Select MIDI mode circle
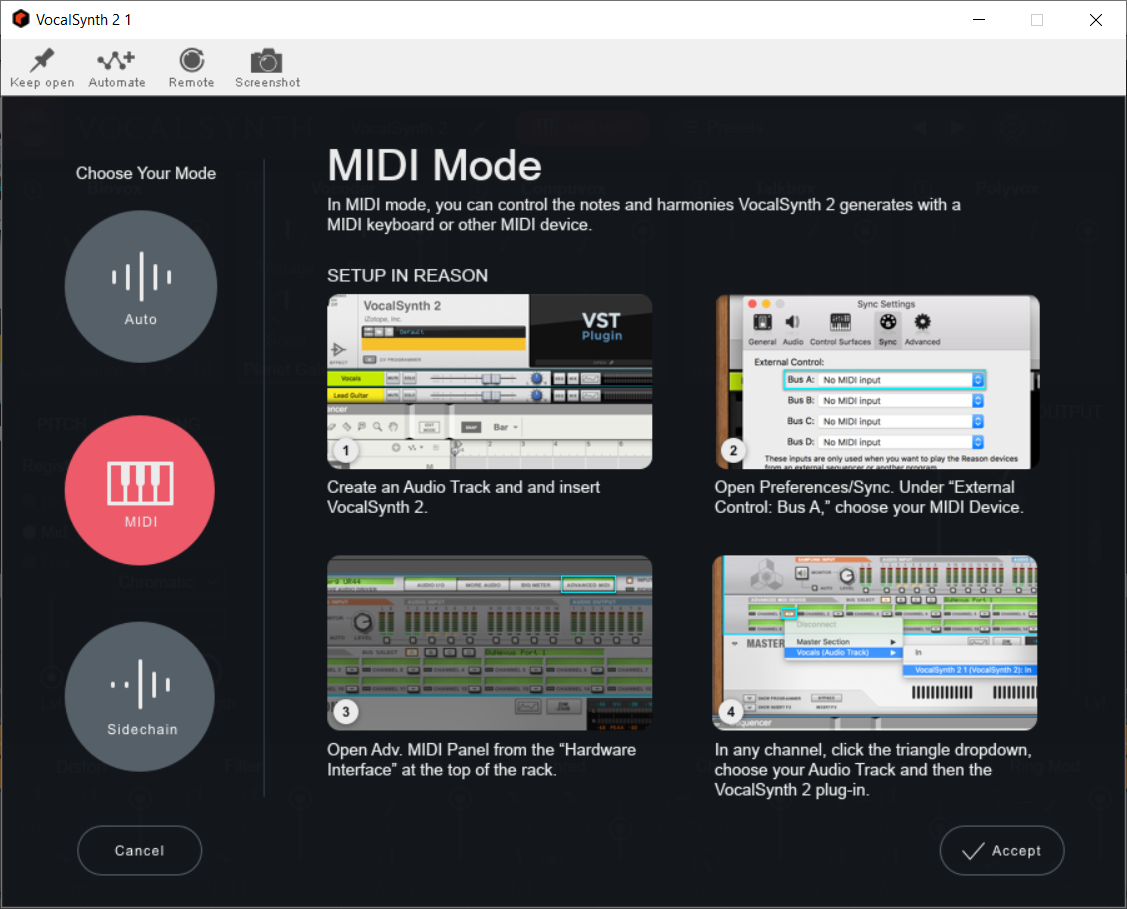Image resolution: width=1127 pixels, height=909 pixels. (140, 490)
